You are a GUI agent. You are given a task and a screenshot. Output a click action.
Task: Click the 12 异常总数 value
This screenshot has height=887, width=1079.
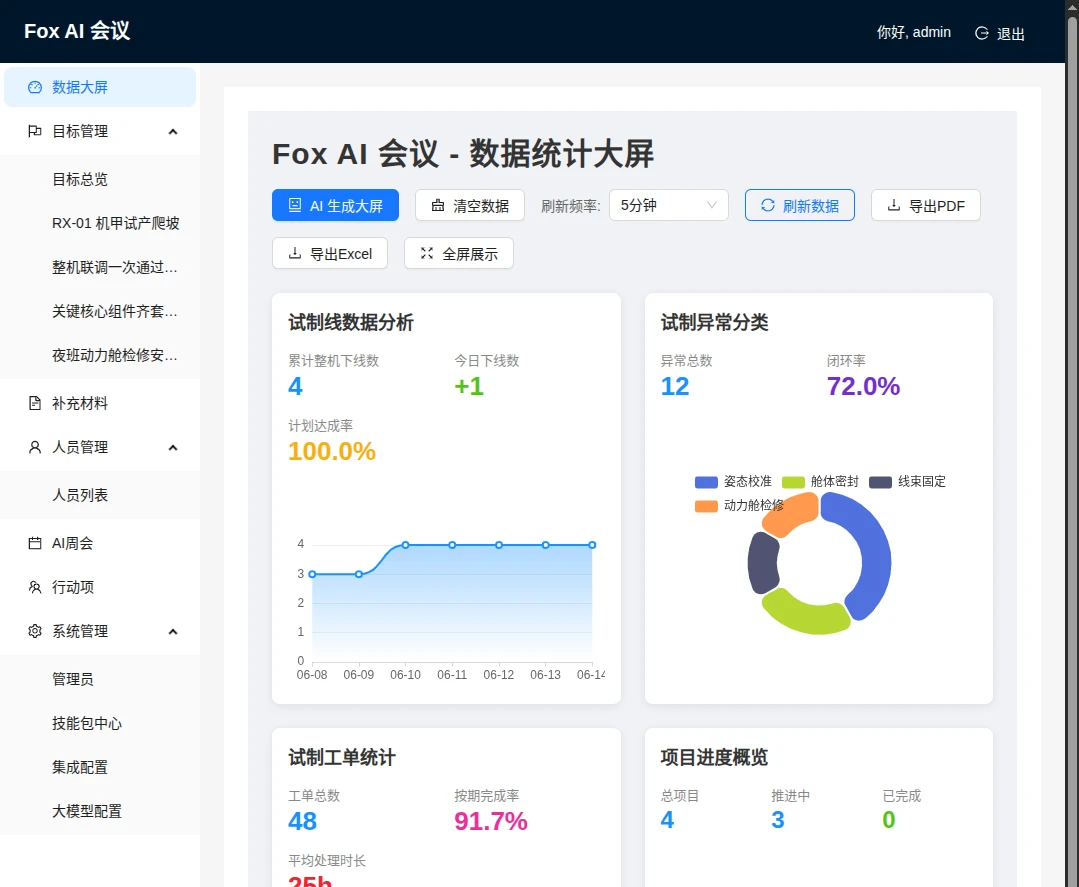[x=674, y=387]
